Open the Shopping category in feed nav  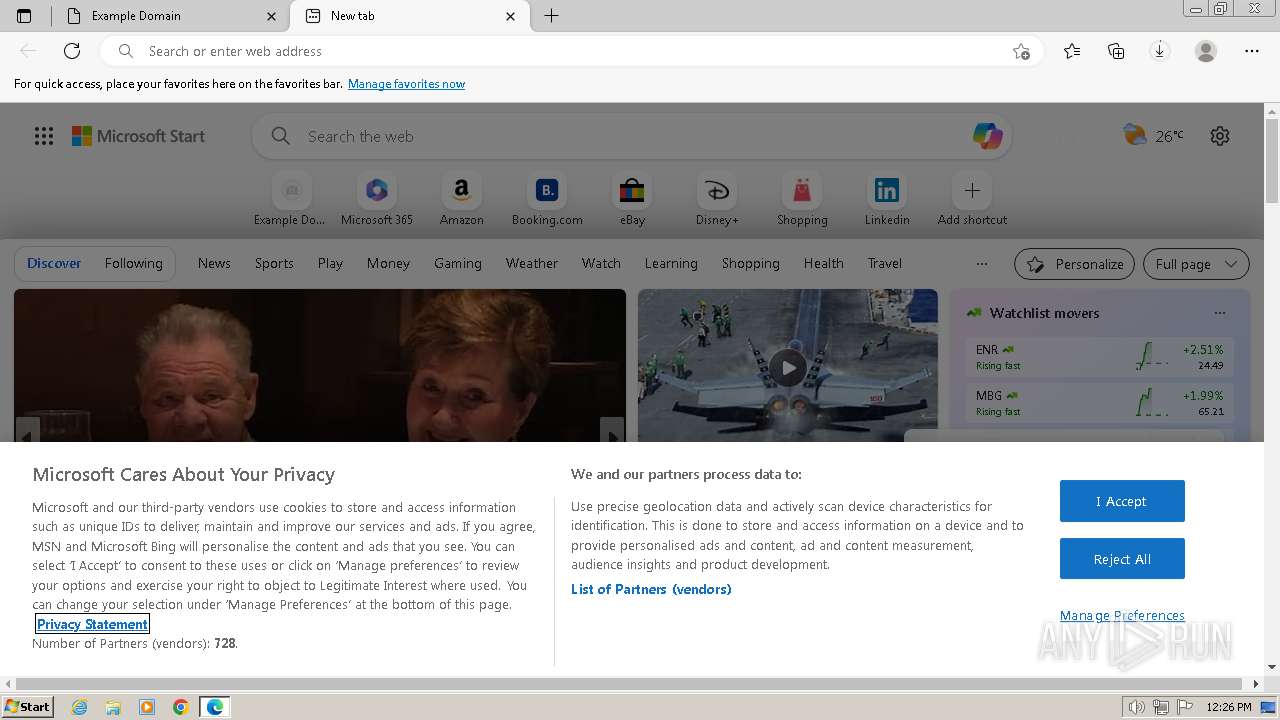pos(751,263)
